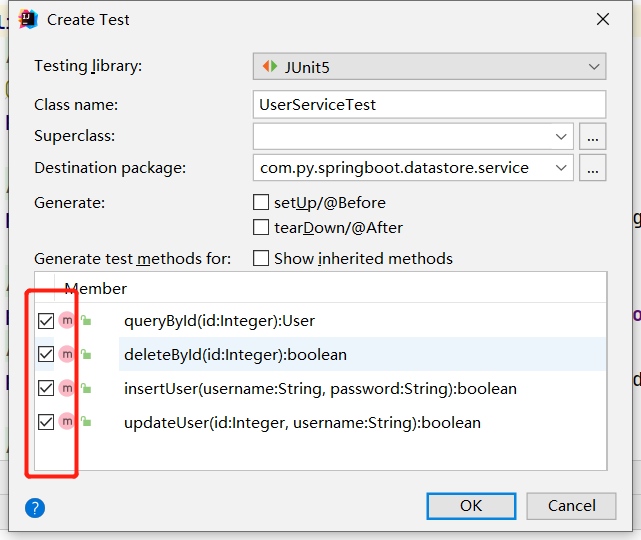This screenshot has width=641, height=540.
Task: Close the Create Test dialog window
Action: [603, 19]
